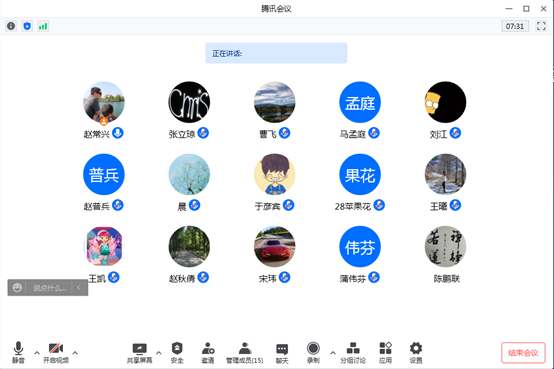The height and width of the screenshot is (369, 554).
Task: Open the share screen tool
Action: tap(140, 352)
